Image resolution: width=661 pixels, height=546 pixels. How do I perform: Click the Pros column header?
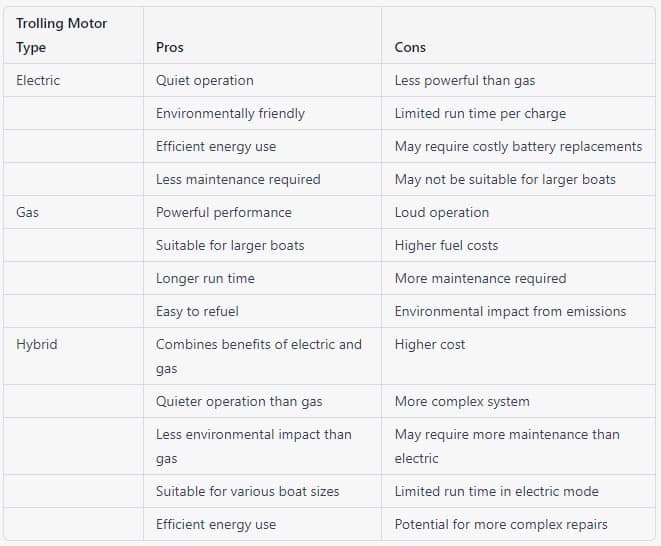coord(170,47)
